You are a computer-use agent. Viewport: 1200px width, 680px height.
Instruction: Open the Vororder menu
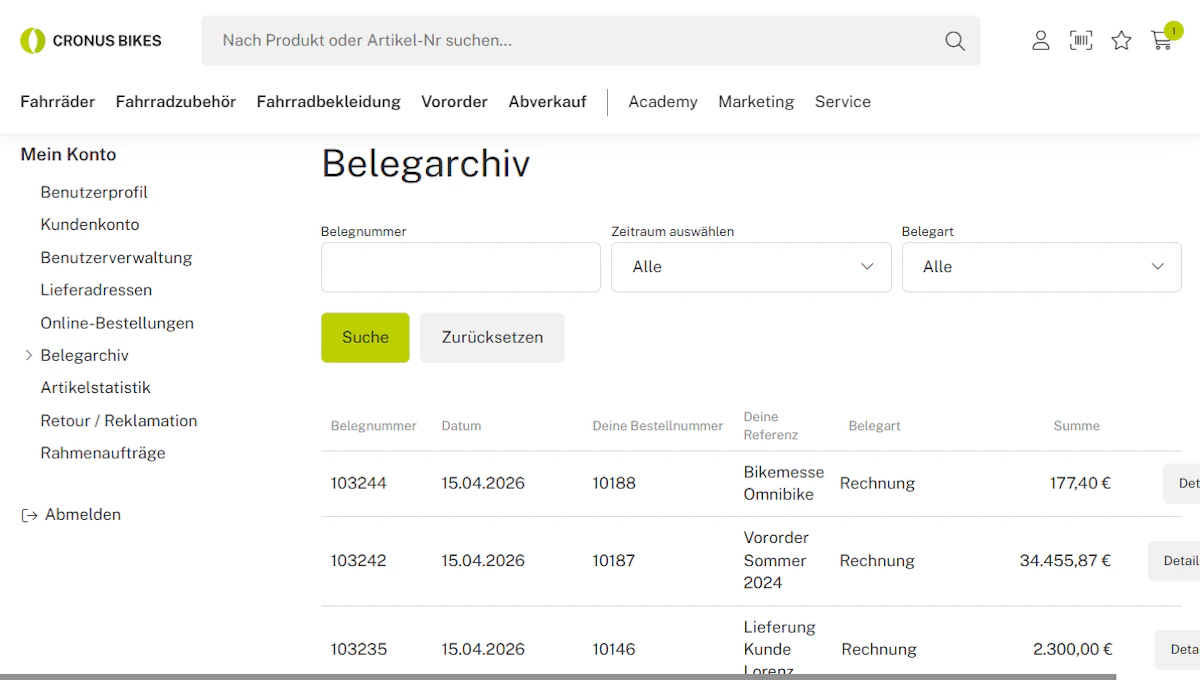pos(455,102)
